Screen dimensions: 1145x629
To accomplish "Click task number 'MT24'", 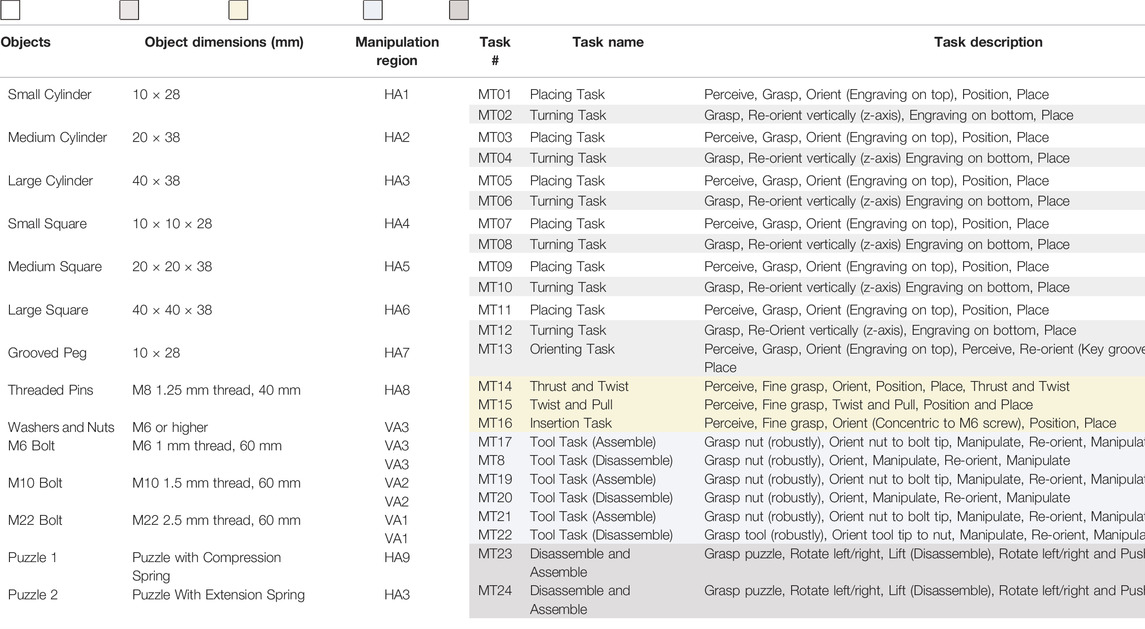I will 495,590.
